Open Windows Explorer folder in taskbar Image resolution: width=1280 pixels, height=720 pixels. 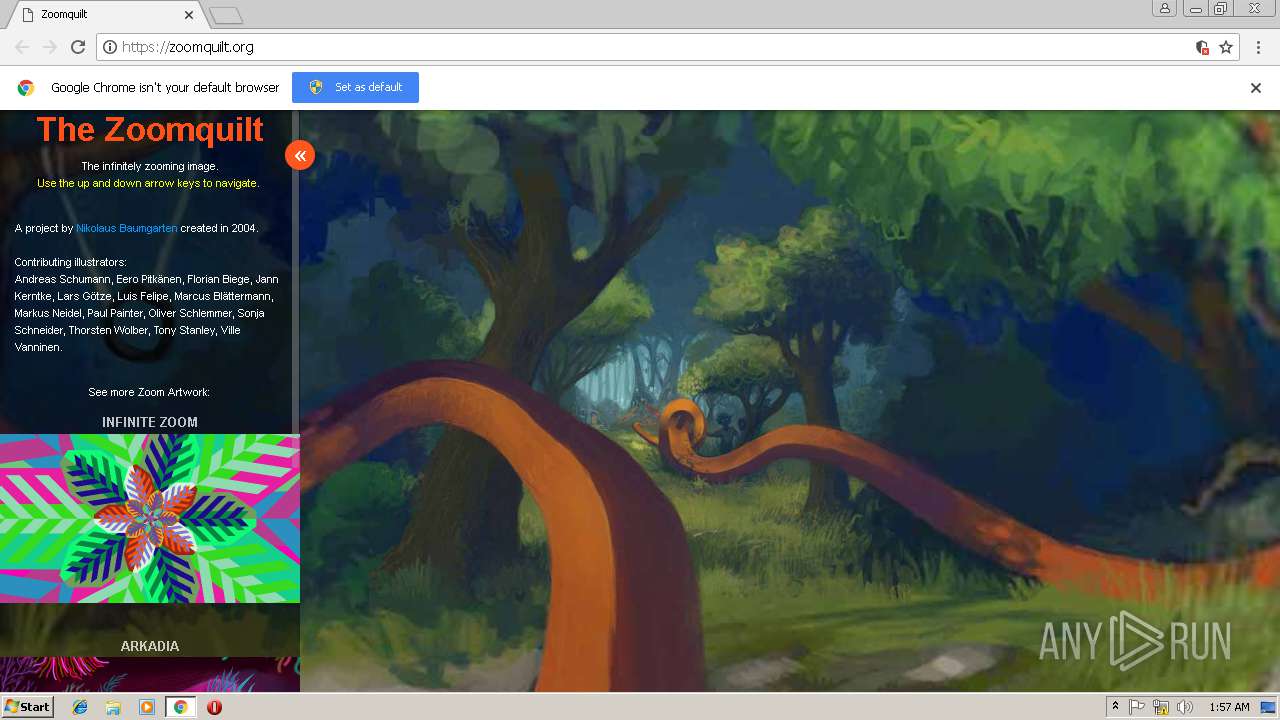[x=113, y=707]
